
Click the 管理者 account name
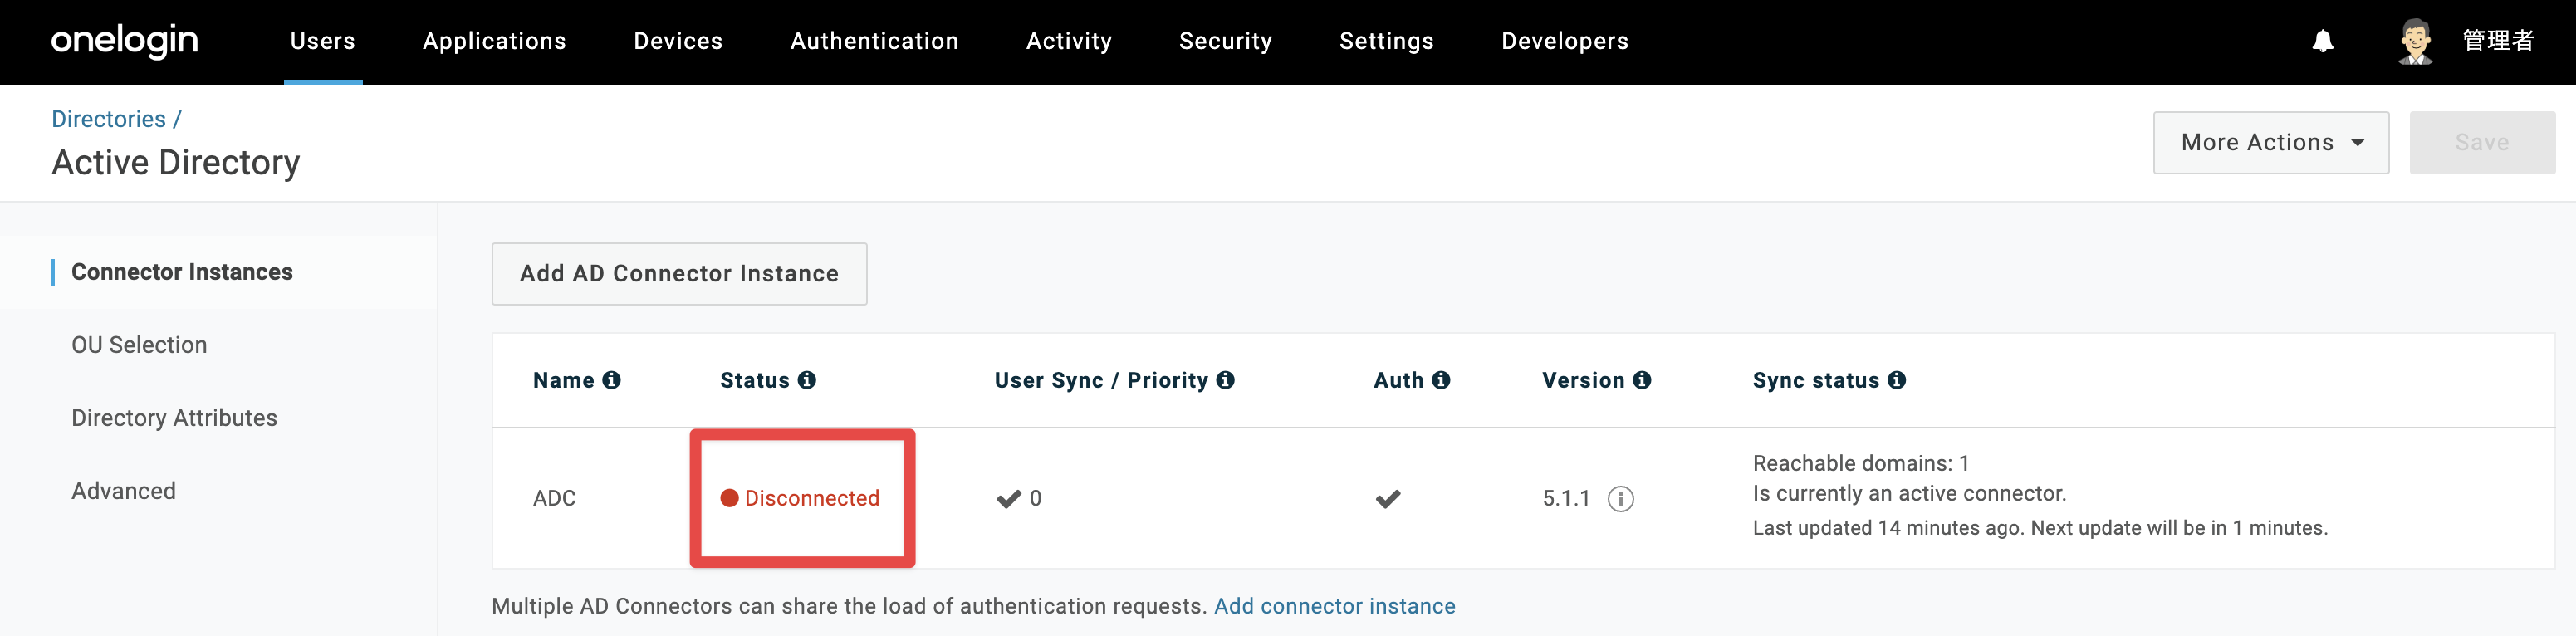pyautogui.click(x=2498, y=41)
